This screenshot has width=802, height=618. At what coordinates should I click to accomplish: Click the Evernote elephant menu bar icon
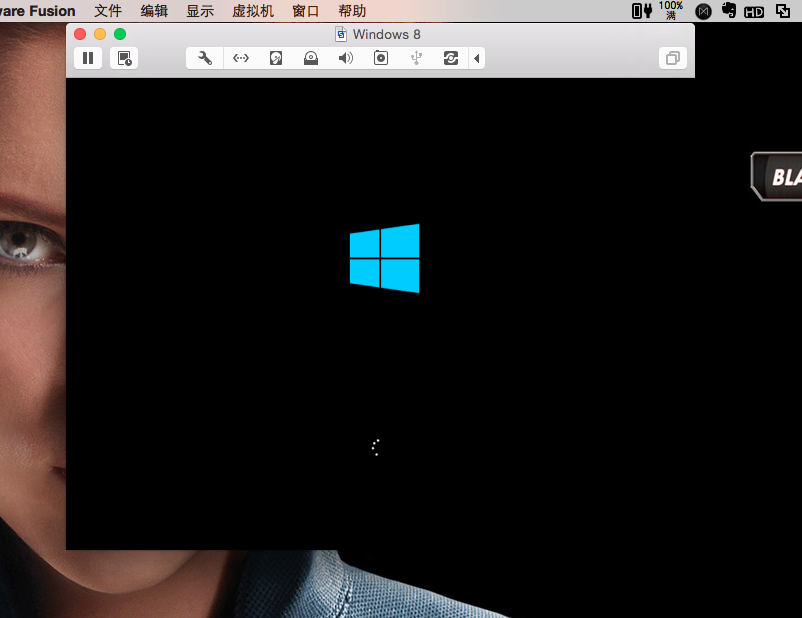pyautogui.click(x=728, y=10)
